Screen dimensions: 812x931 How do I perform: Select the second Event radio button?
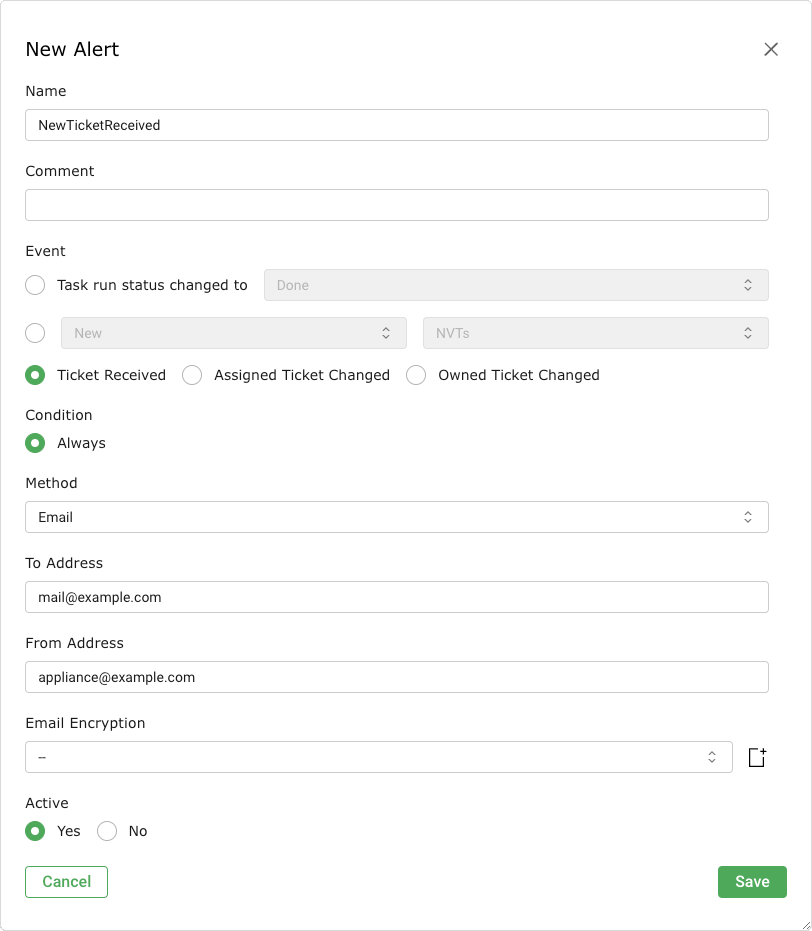coord(35,333)
